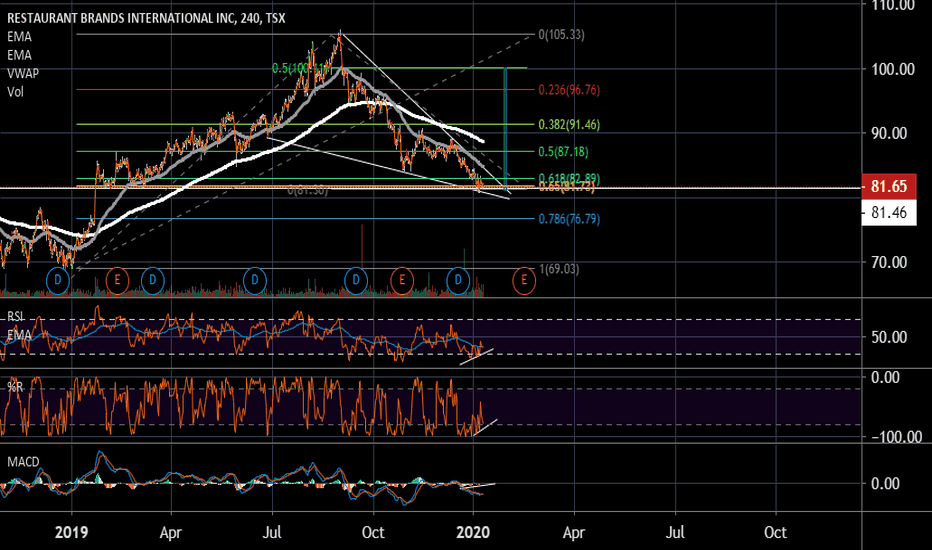Select the Fibonacci 0.382(91.46) level label

click(569, 125)
